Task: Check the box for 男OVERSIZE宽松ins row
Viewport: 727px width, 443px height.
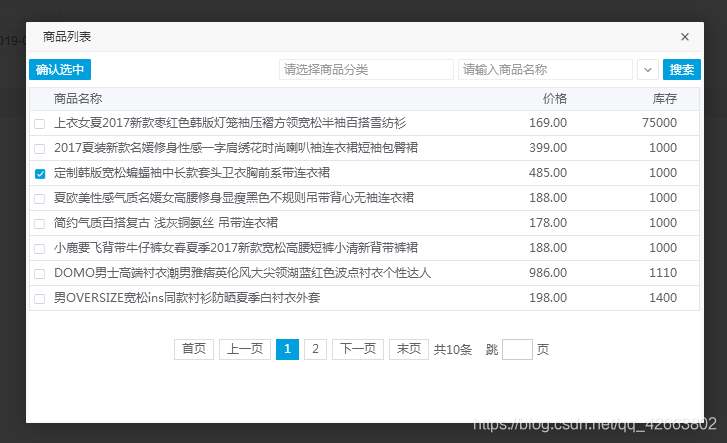Action: coord(40,299)
